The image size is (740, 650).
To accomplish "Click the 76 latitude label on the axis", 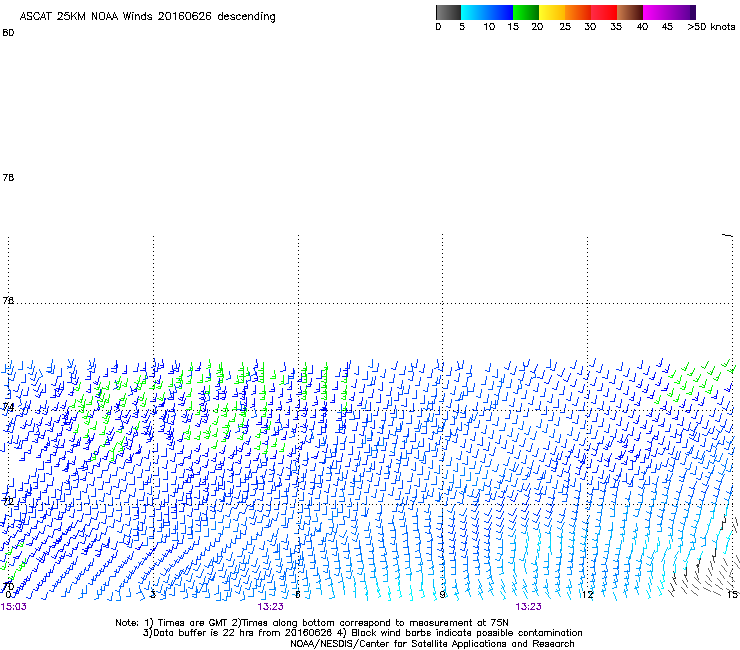I will coord(8,300).
